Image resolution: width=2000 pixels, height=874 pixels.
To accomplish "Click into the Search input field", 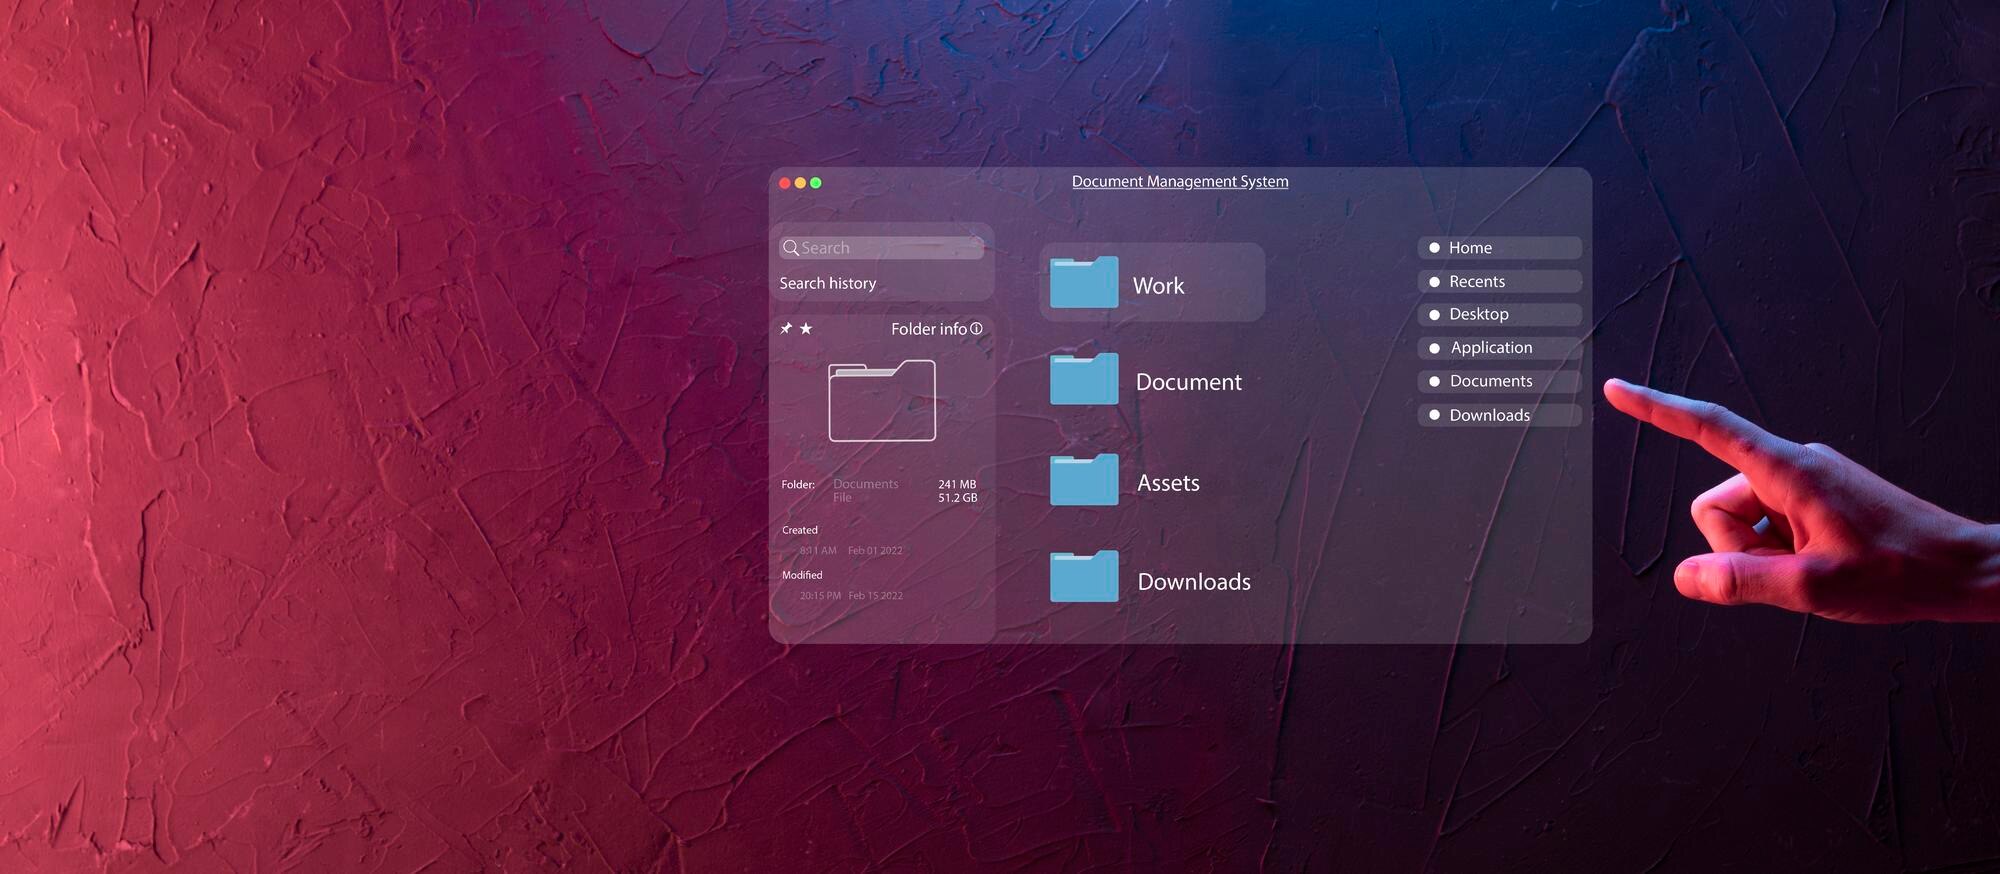I will pyautogui.click(x=890, y=247).
